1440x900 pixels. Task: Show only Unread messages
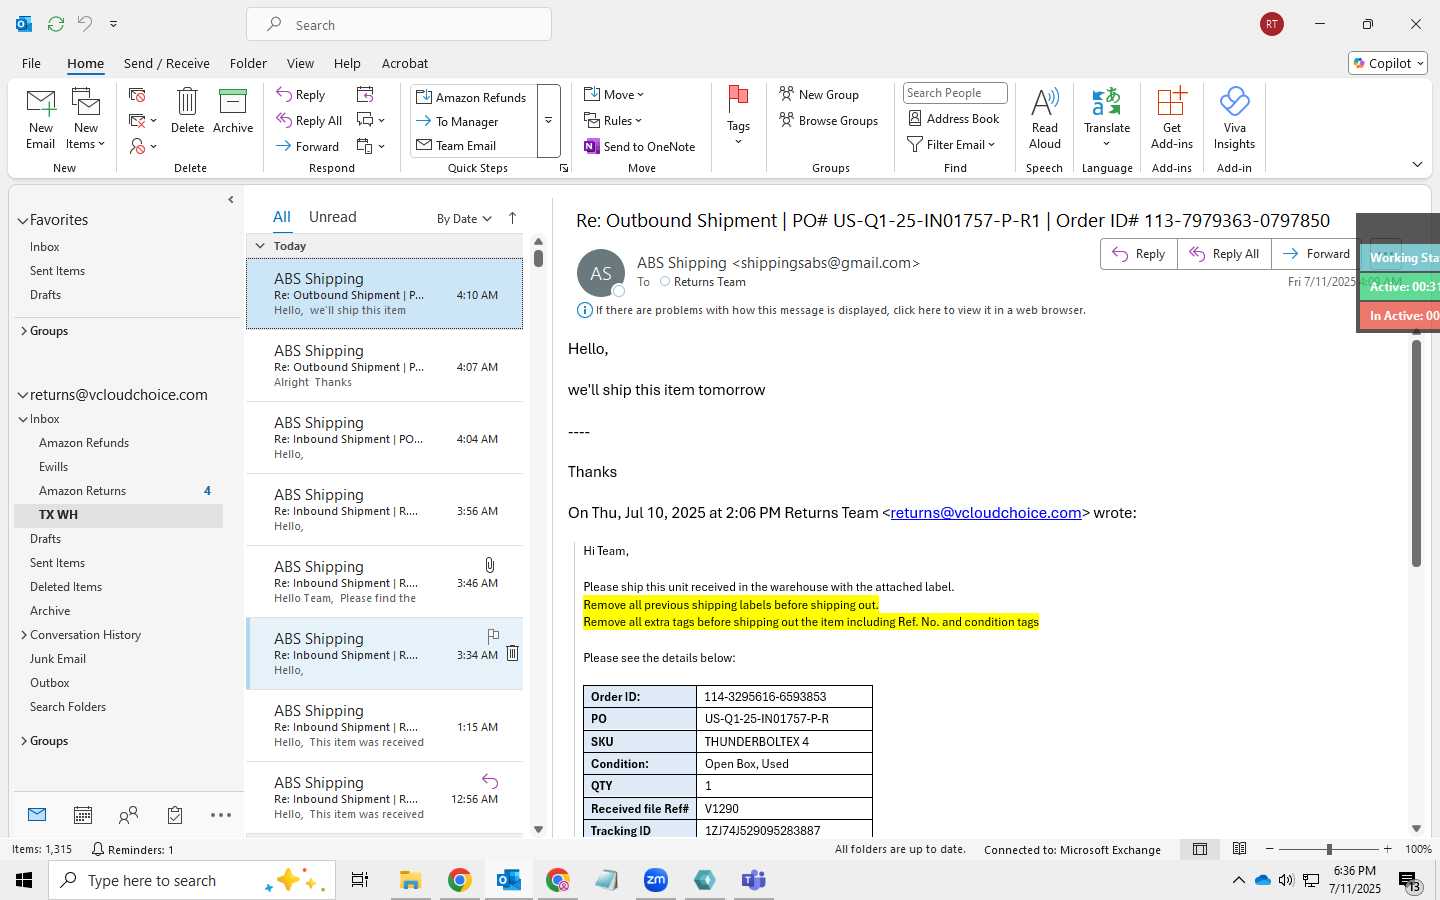click(x=332, y=217)
